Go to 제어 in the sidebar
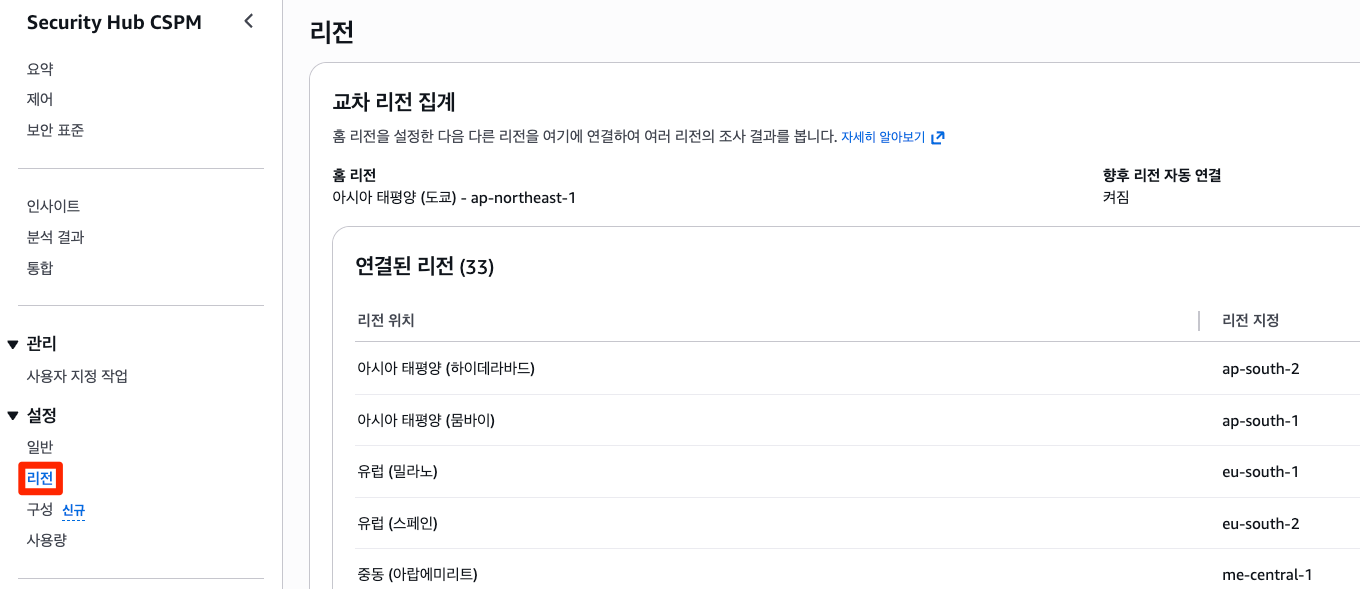 coord(40,99)
